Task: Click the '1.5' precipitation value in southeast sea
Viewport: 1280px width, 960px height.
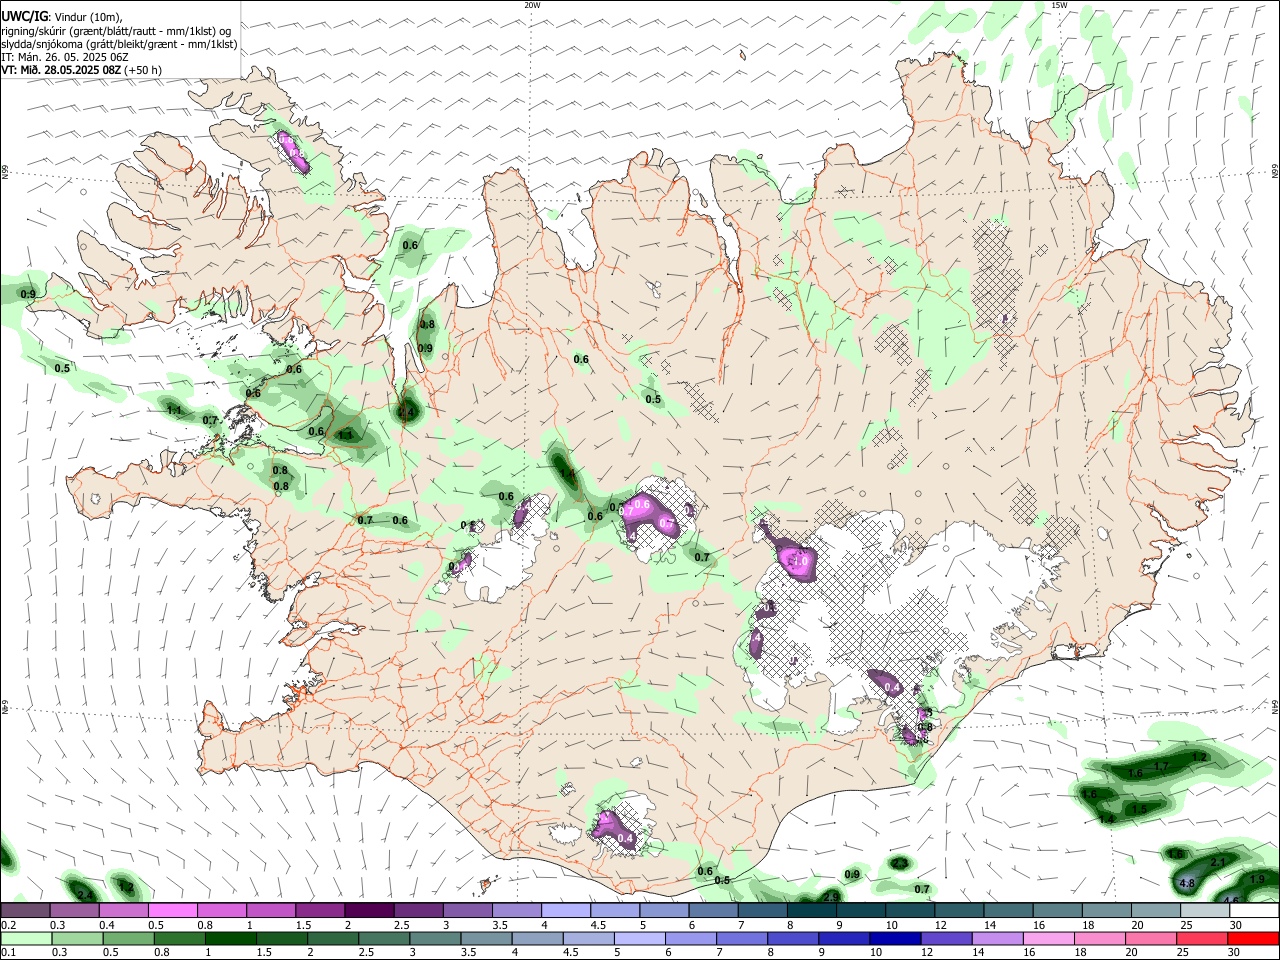Action: (1138, 810)
